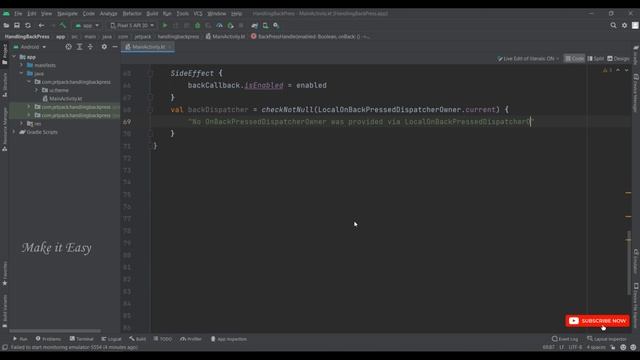Open the Logcat tool window
640x360 pixels.
(x=111, y=339)
